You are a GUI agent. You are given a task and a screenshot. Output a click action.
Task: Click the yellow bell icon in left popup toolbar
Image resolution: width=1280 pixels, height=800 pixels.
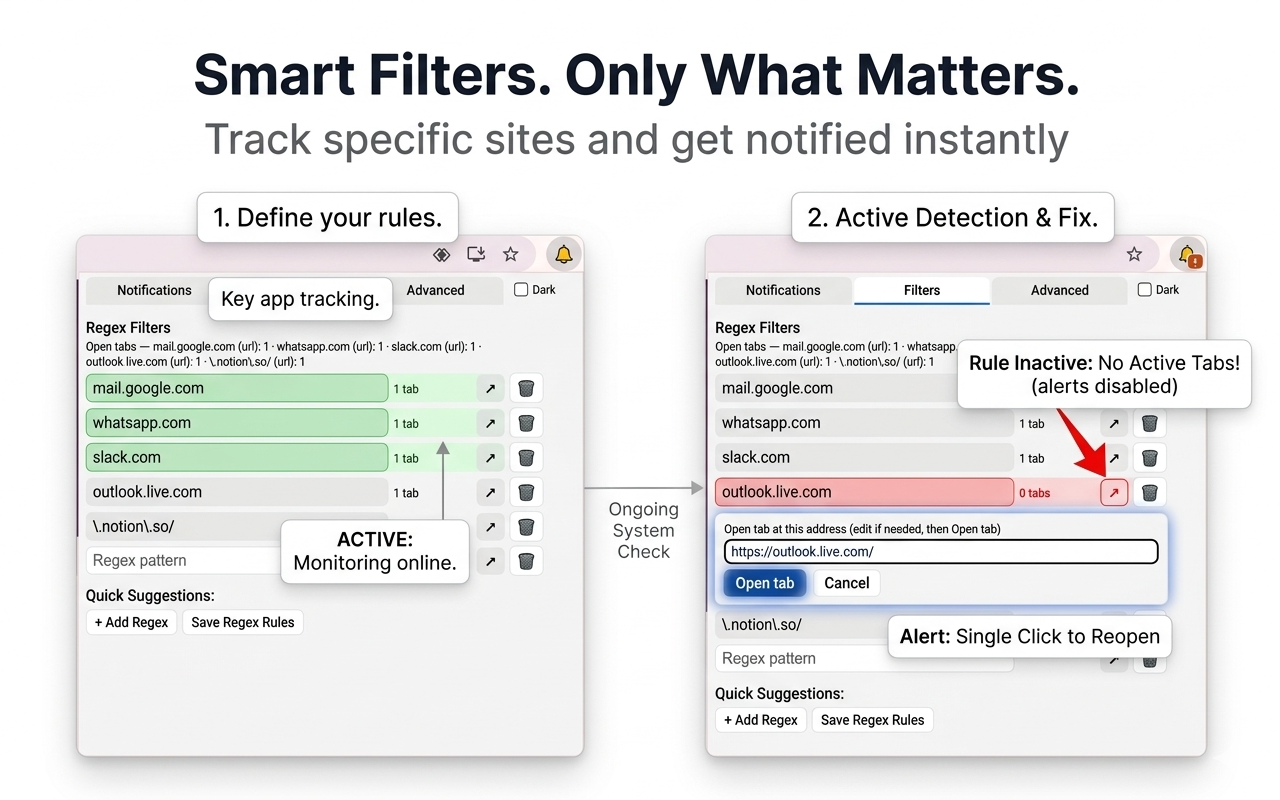pyautogui.click(x=564, y=255)
